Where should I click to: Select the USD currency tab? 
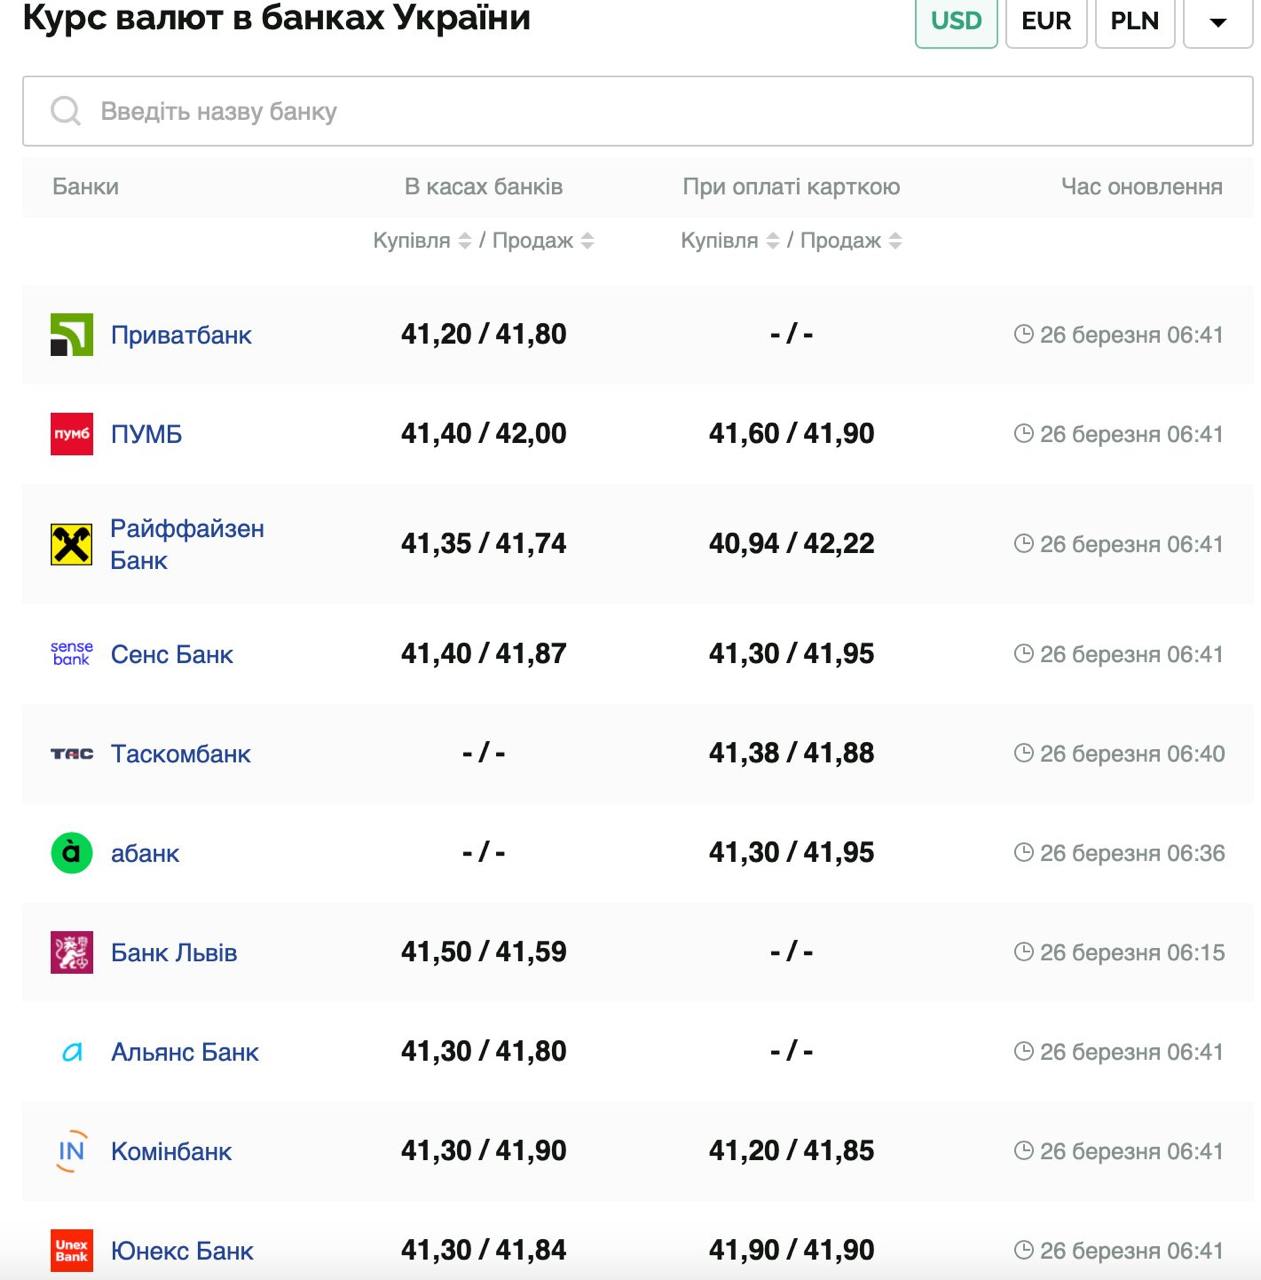(956, 21)
